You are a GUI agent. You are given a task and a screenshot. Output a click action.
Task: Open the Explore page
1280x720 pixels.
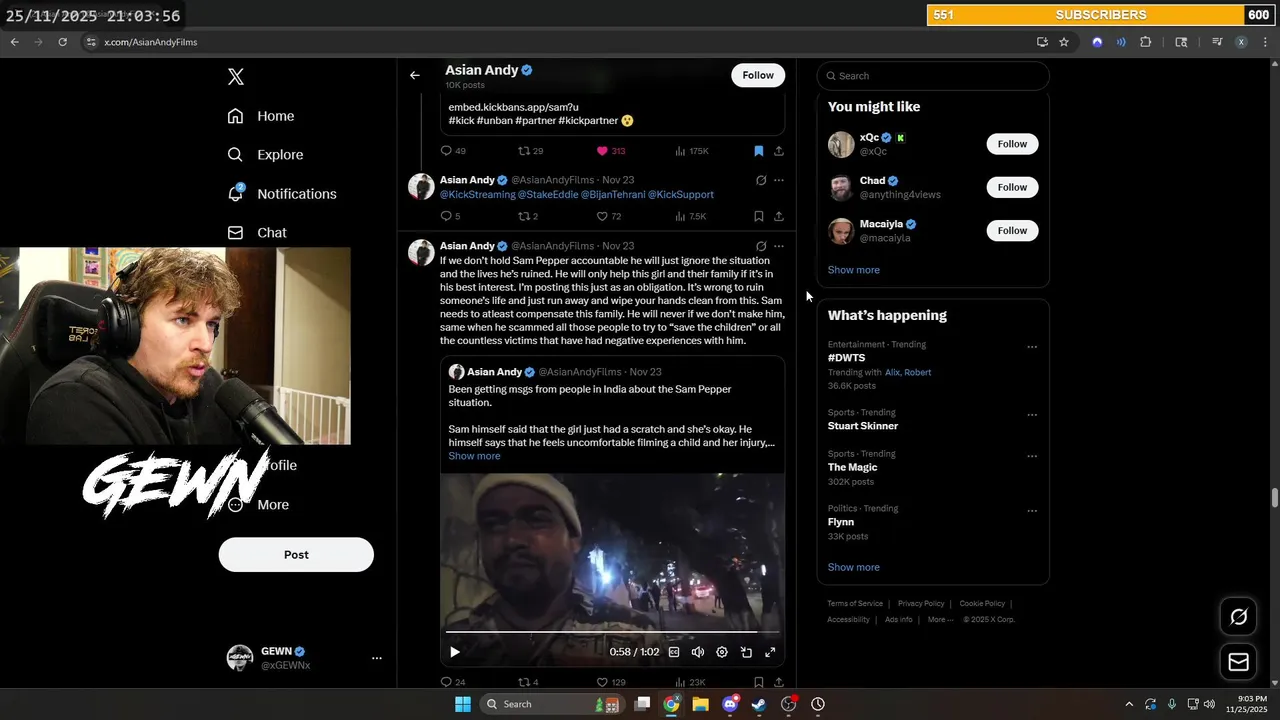(265, 155)
